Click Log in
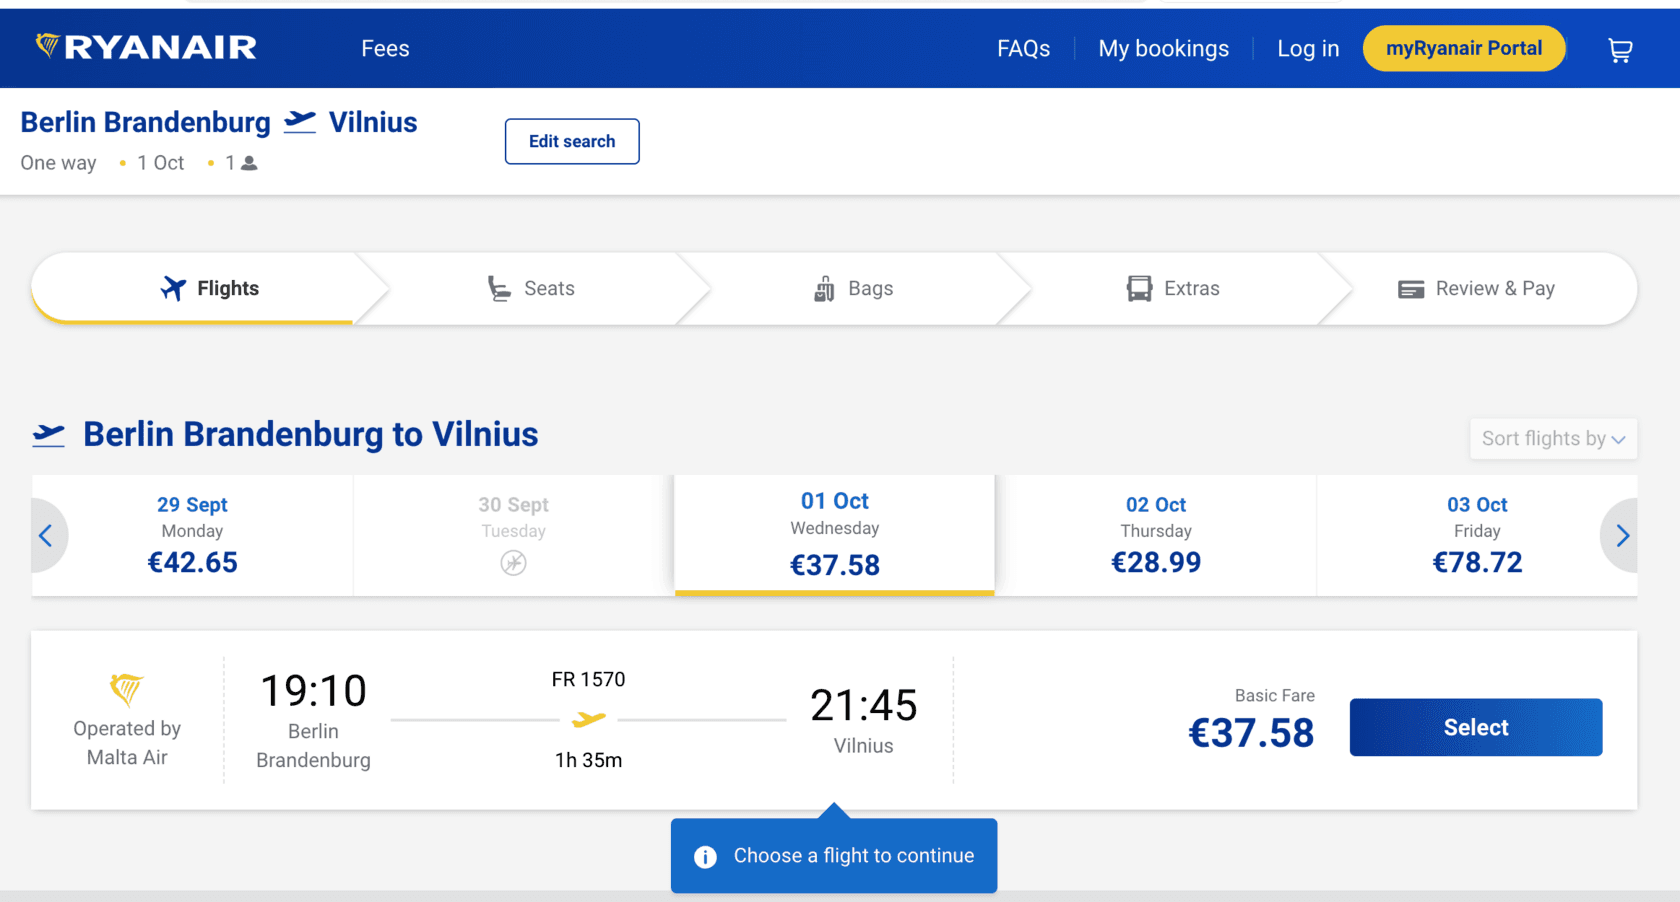Screen dimensions: 1680x902 click(1308, 49)
